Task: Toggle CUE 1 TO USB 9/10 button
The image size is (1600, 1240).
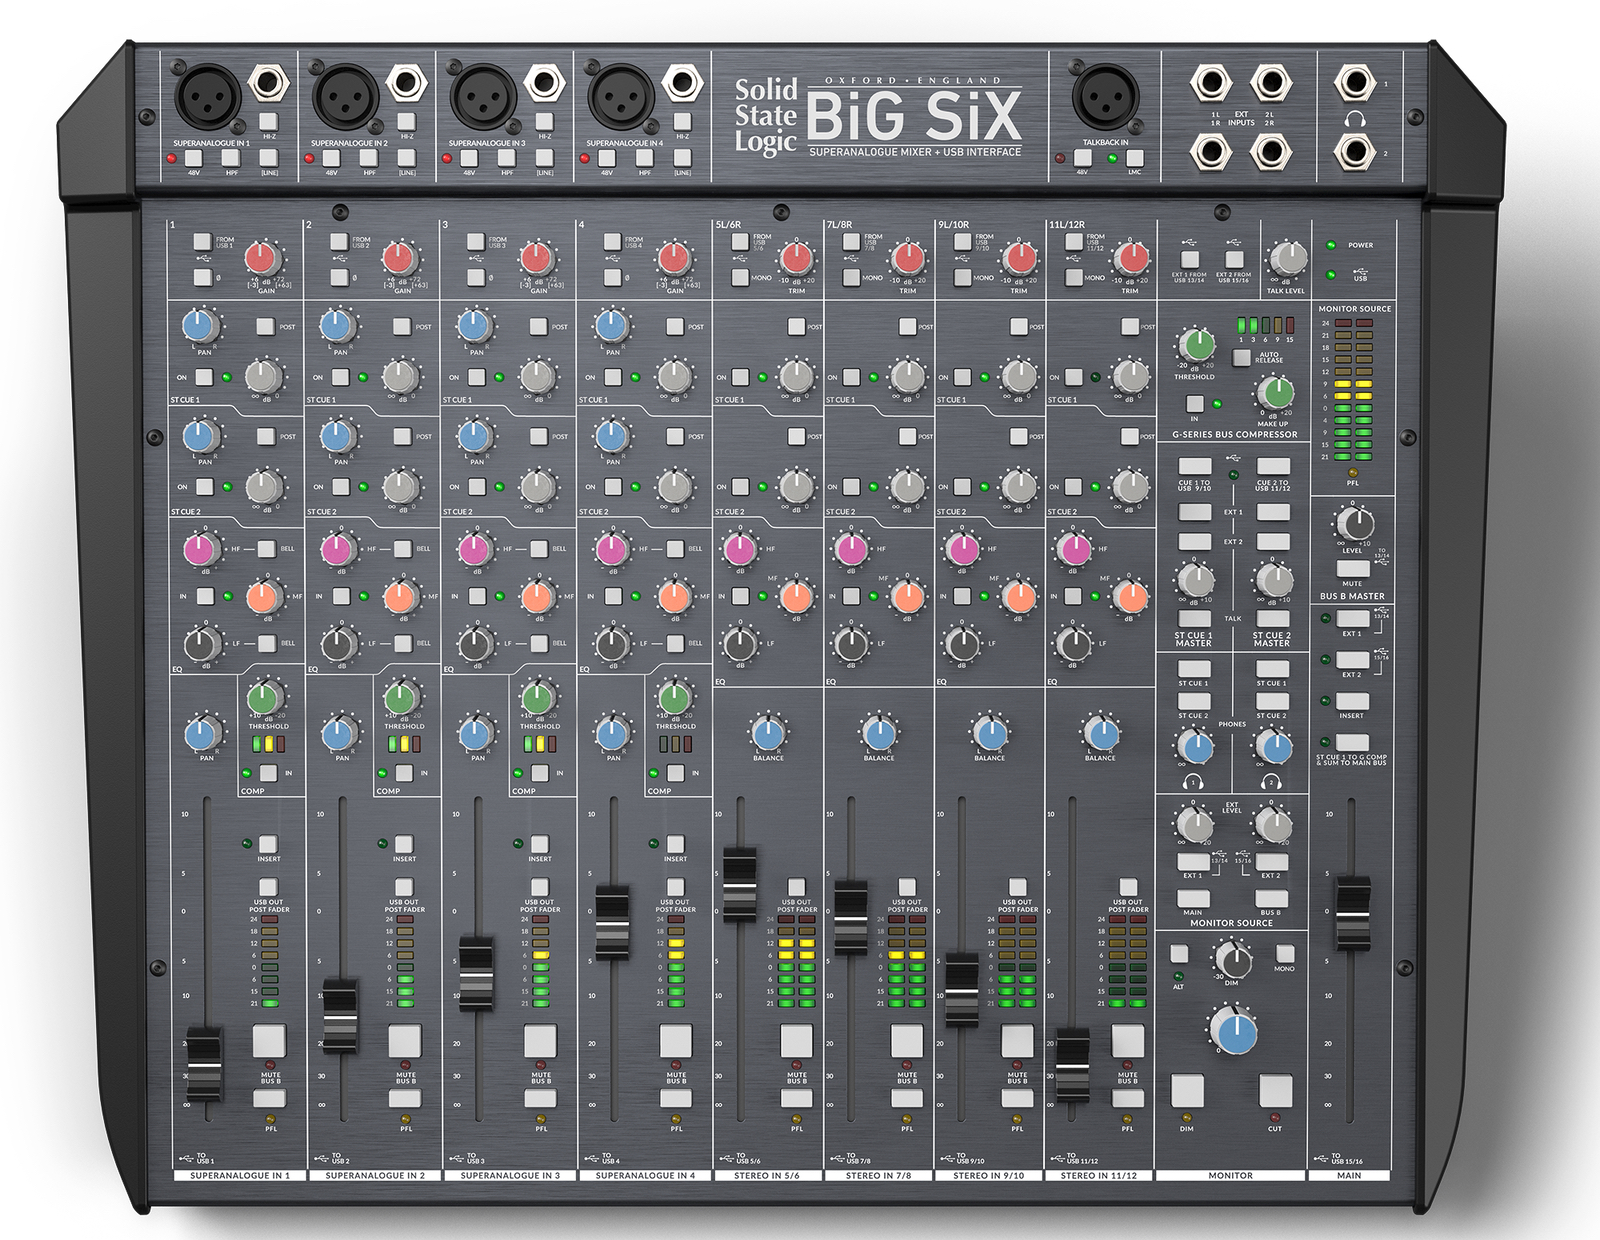Action: tap(1195, 467)
